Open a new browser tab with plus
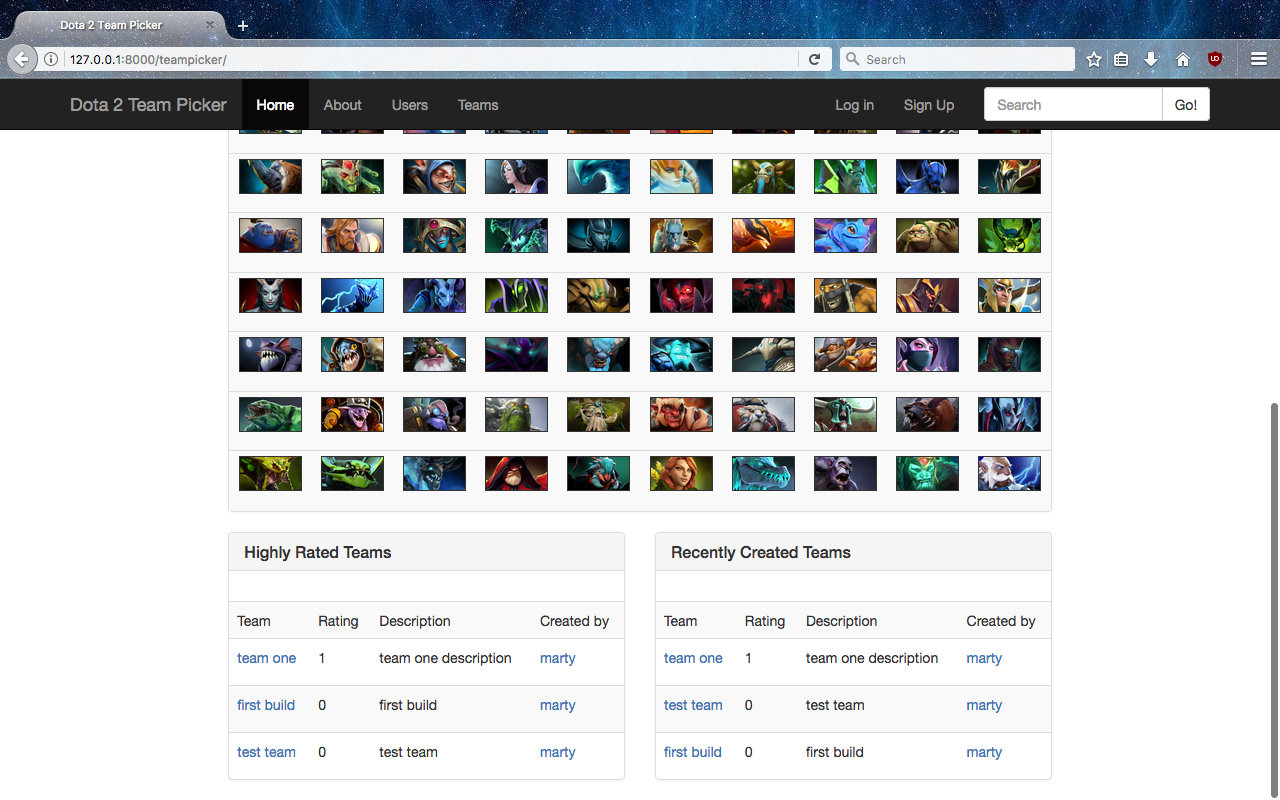The height and width of the screenshot is (800, 1280). point(242,26)
